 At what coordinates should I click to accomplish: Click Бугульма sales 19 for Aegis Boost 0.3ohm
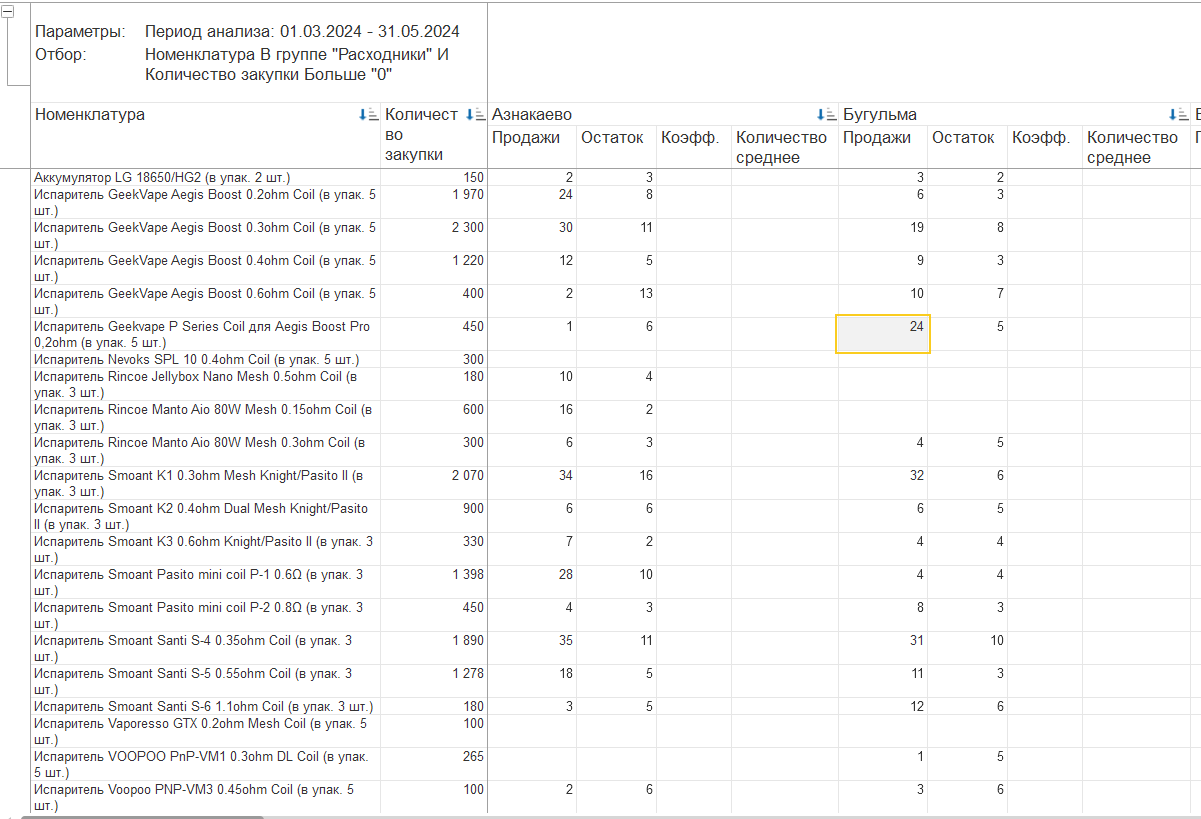click(917, 227)
